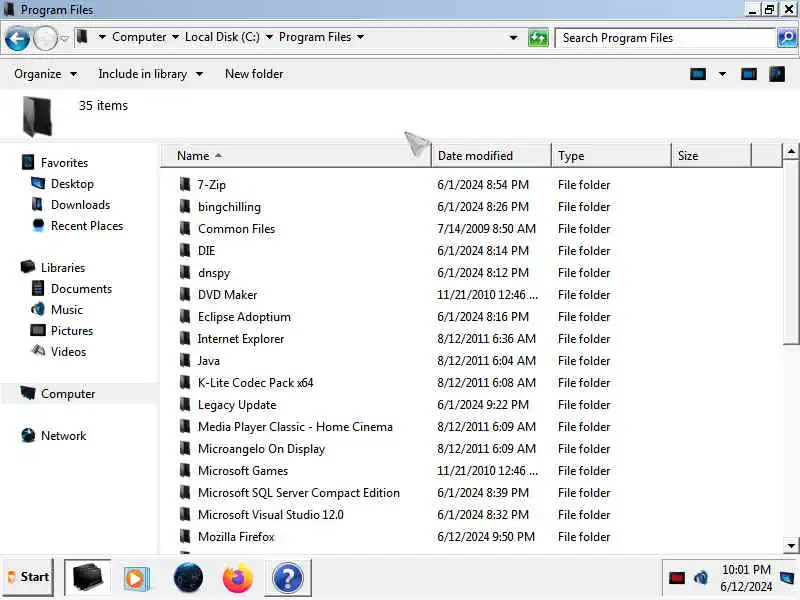This screenshot has width=800, height=600.
Task: Launch Firefox from the taskbar
Action: [238, 578]
